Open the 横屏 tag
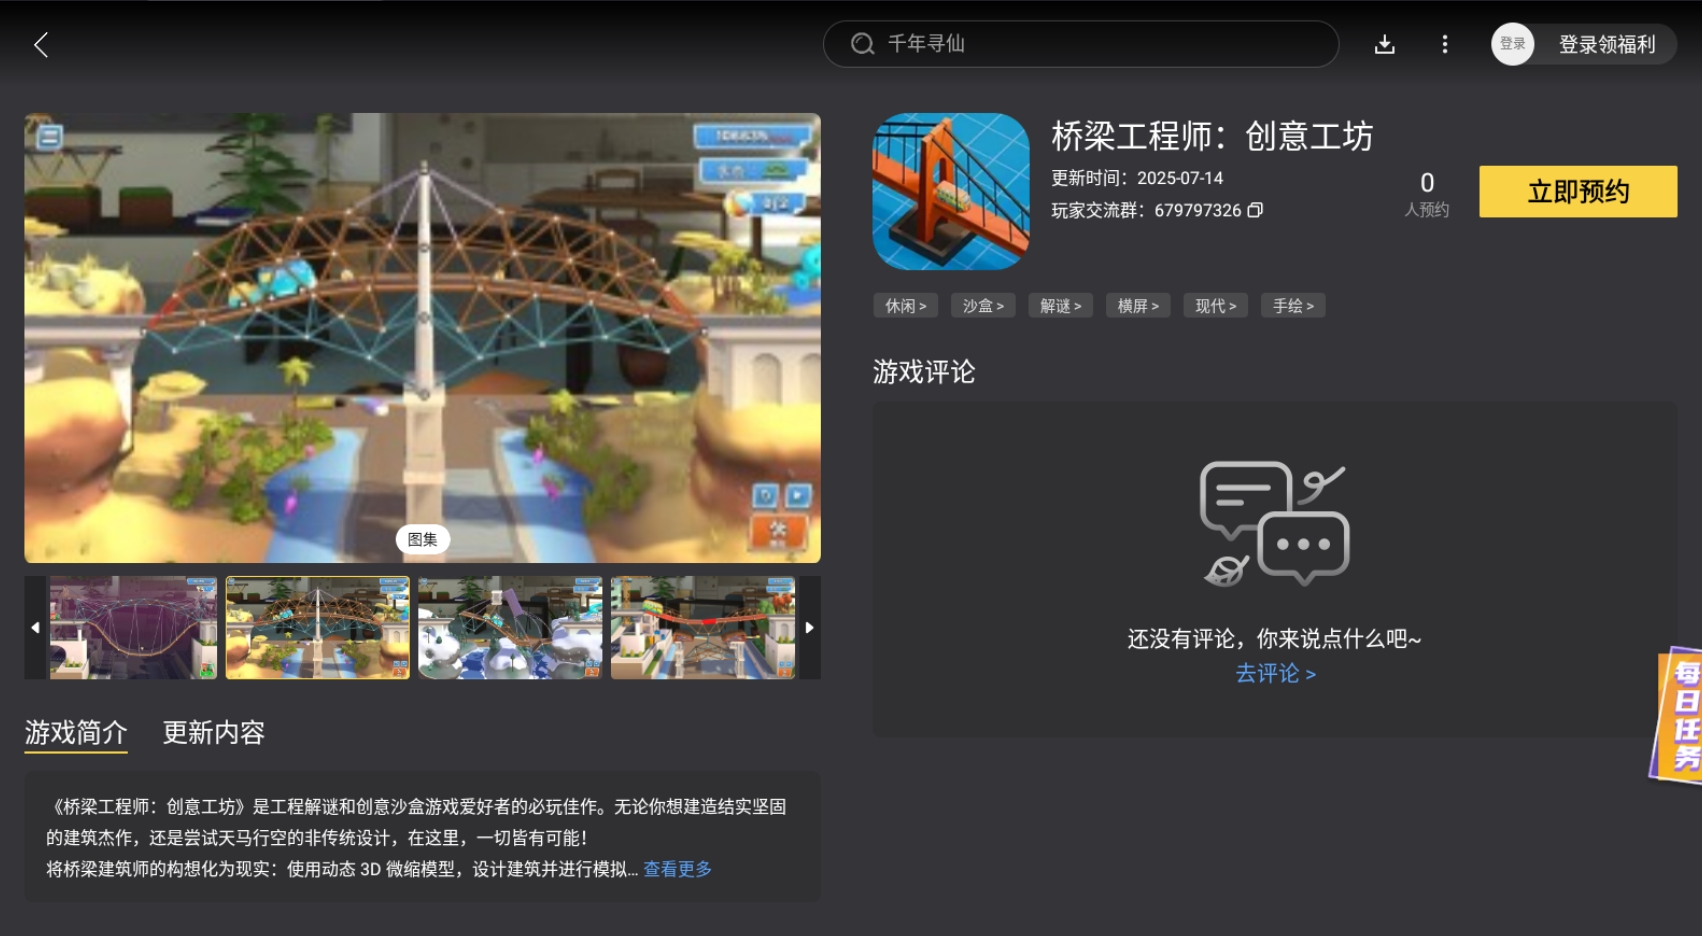1702x936 pixels. (1138, 306)
